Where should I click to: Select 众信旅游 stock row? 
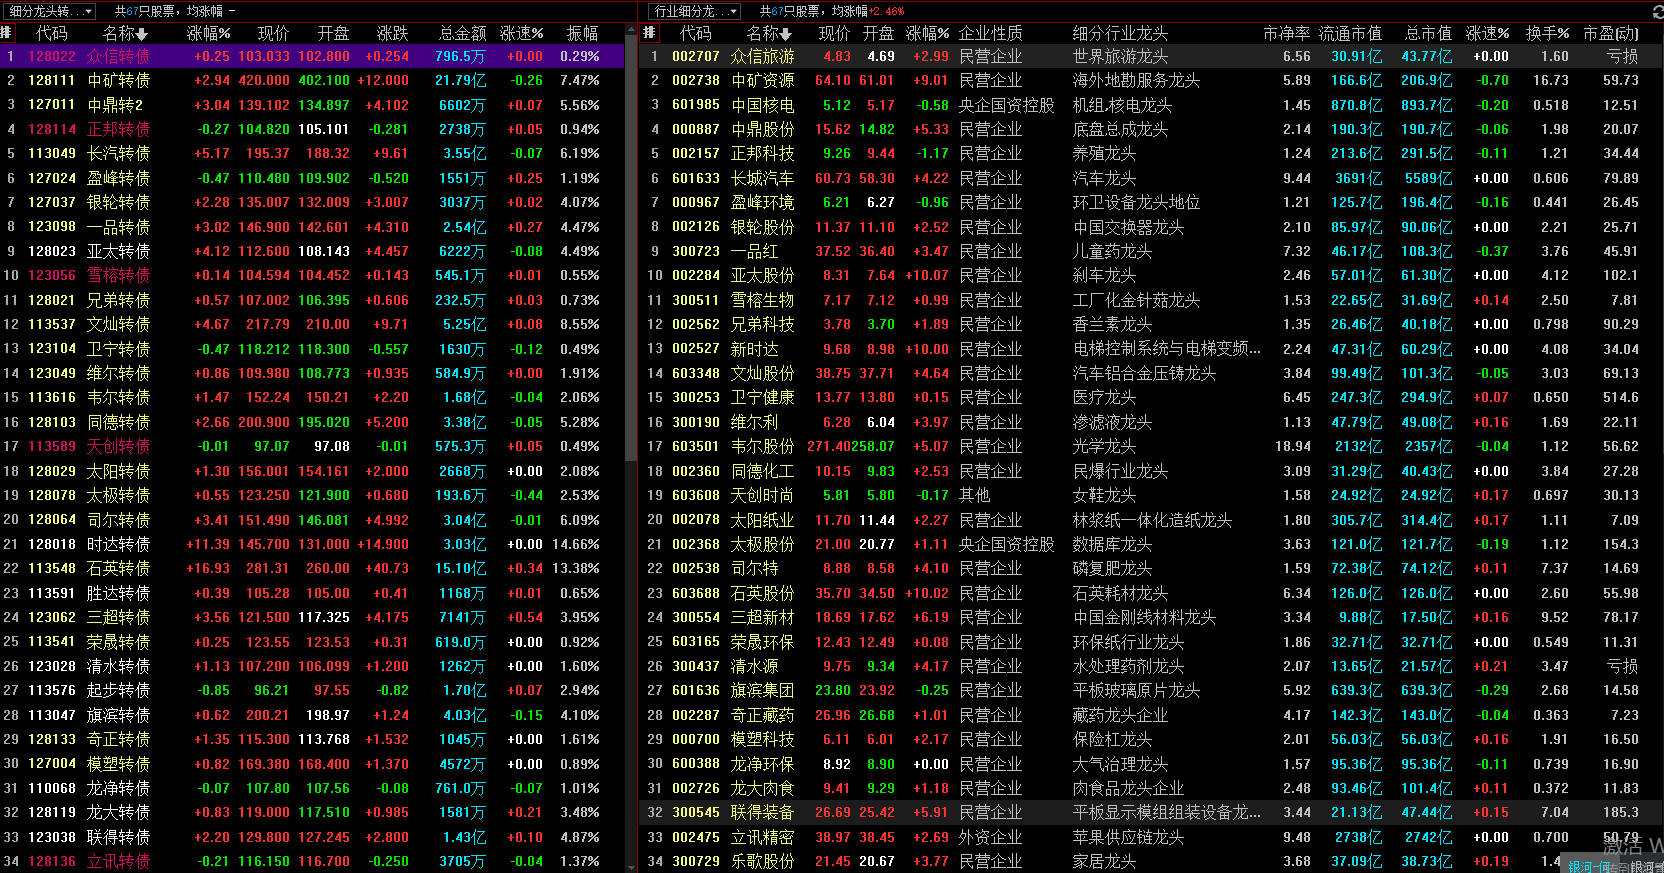point(762,56)
